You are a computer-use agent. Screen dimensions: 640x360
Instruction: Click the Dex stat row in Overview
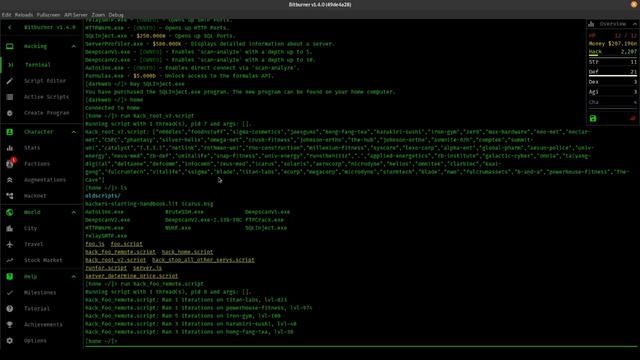click(x=613, y=82)
